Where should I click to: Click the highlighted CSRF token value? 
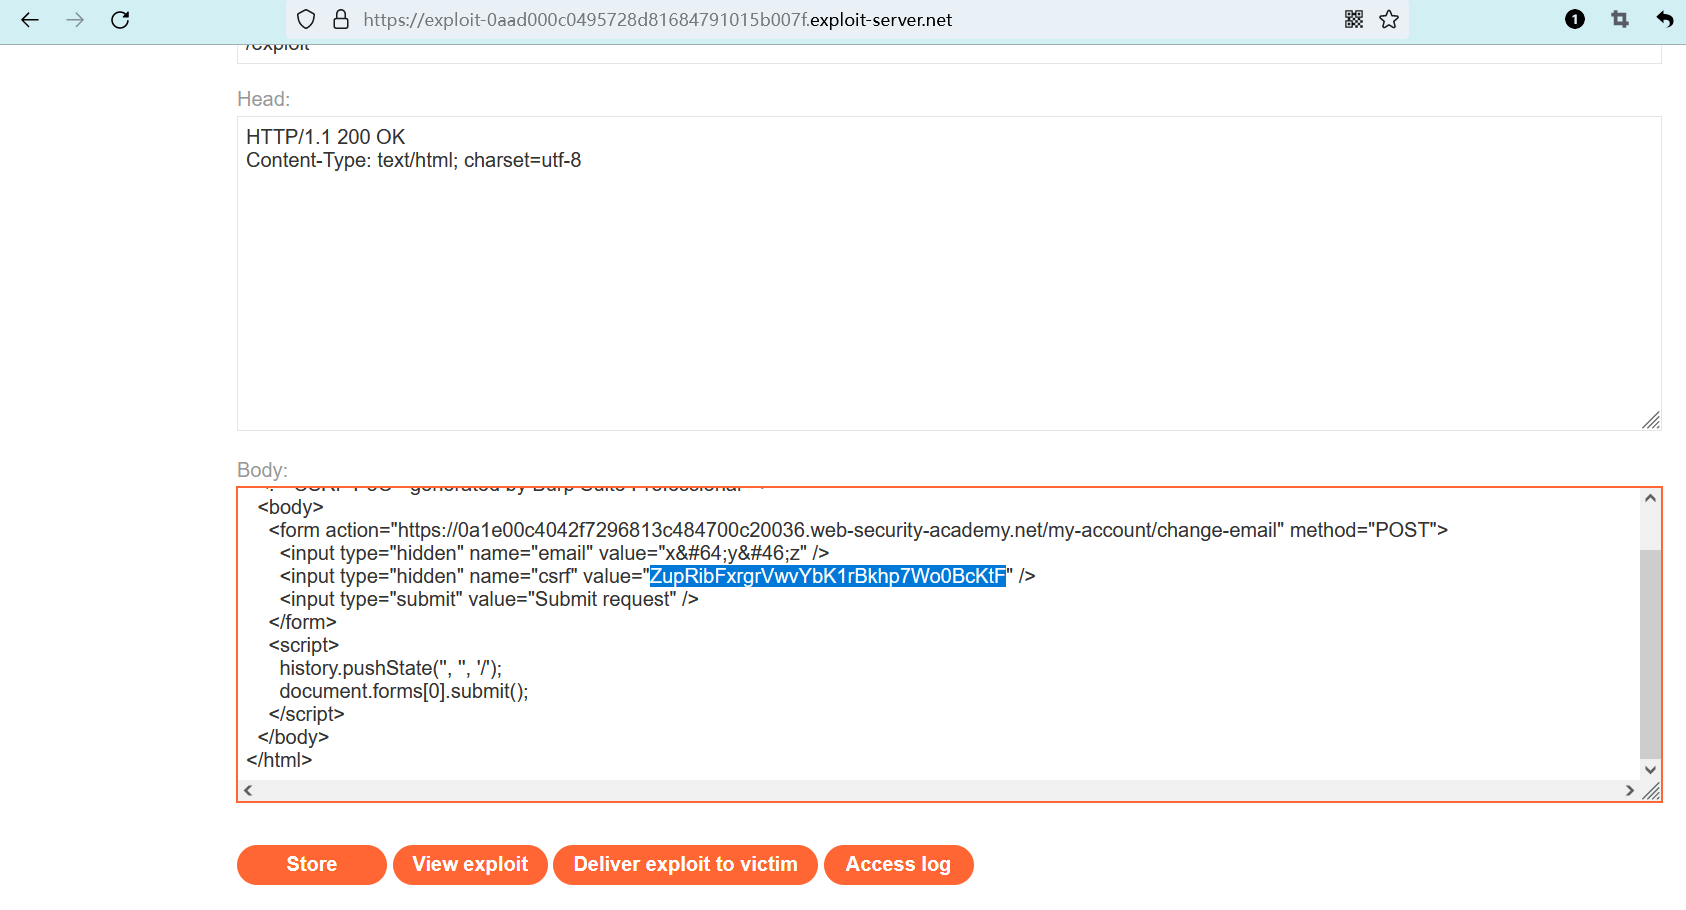pos(828,576)
